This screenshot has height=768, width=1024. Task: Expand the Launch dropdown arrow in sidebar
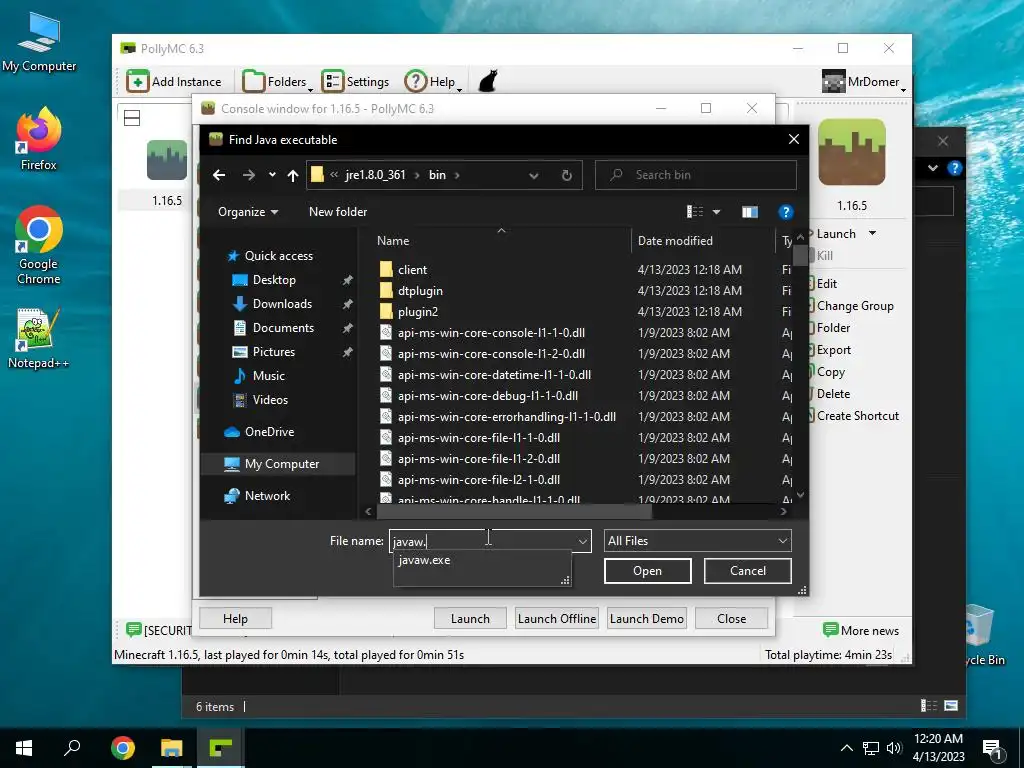pos(872,233)
